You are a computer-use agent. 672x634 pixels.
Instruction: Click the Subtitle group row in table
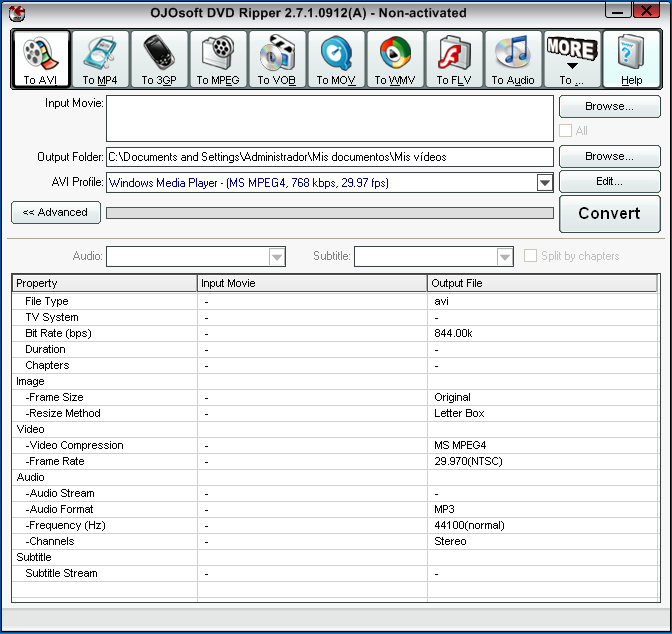[335, 558]
